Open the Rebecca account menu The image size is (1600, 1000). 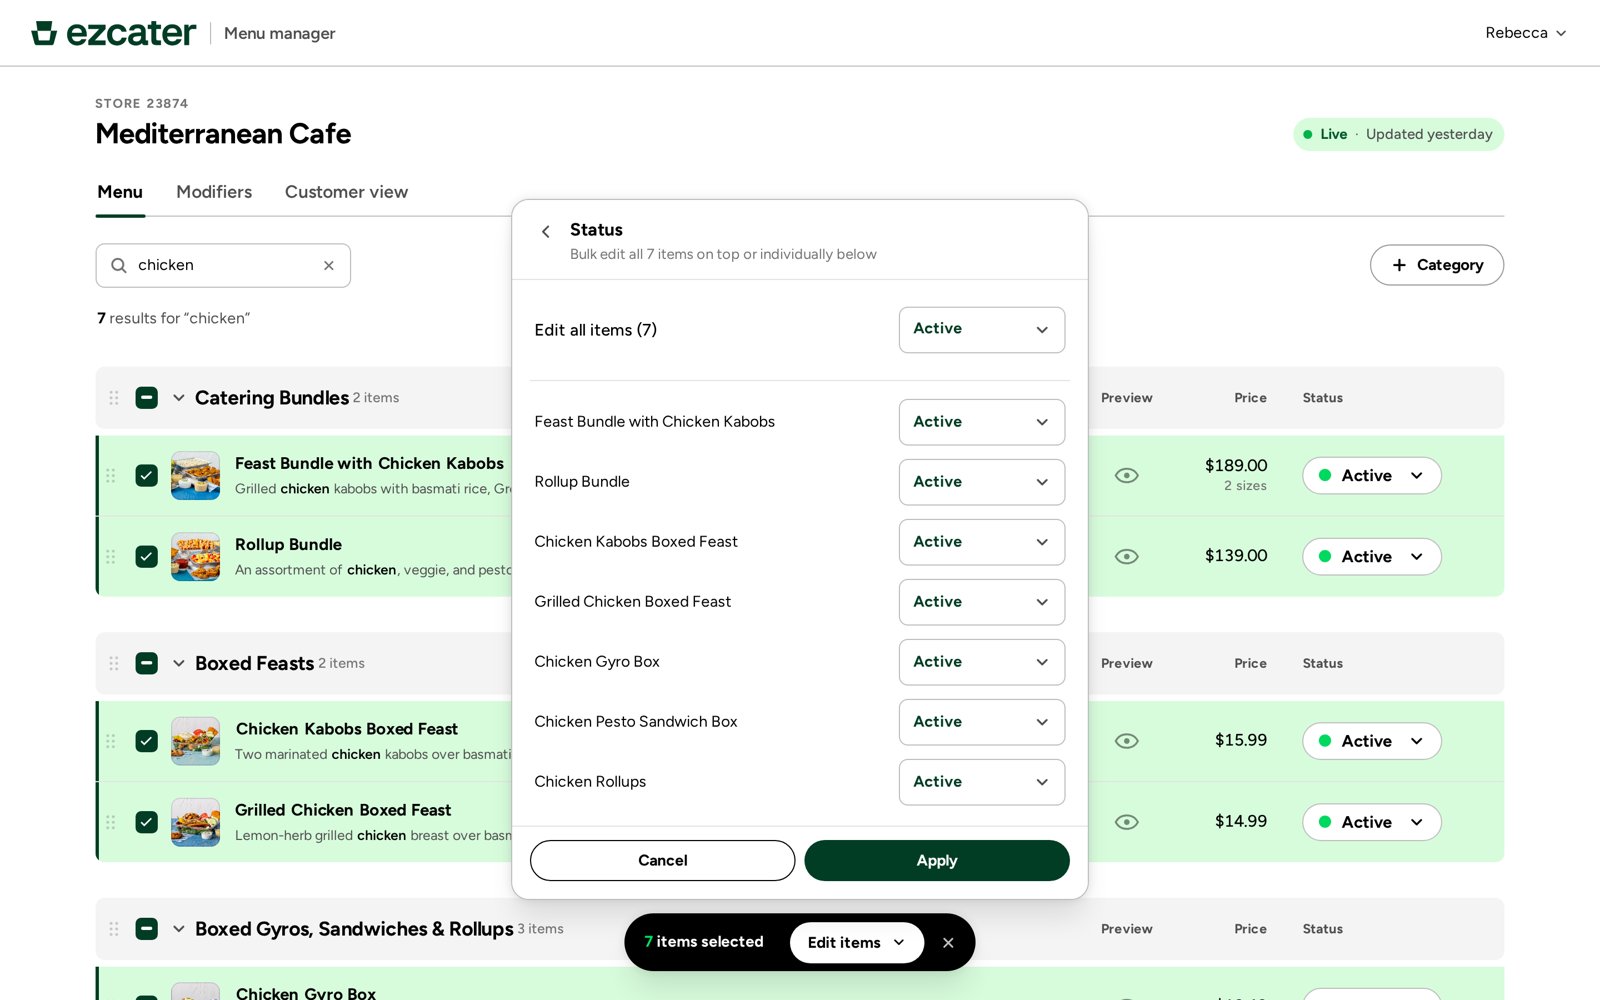pos(1525,33)
